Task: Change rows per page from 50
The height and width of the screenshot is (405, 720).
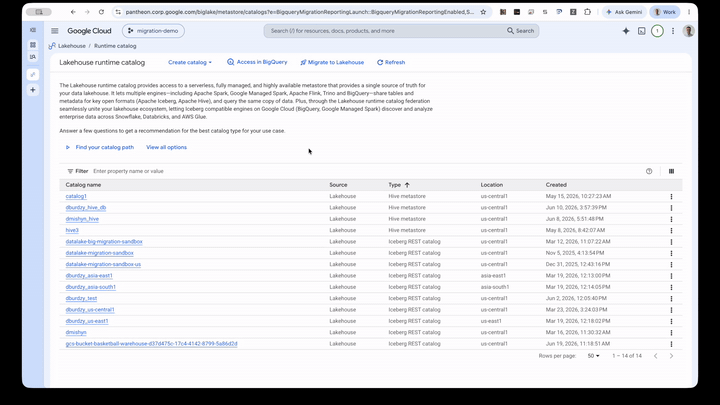Action: tap(593, 356)
